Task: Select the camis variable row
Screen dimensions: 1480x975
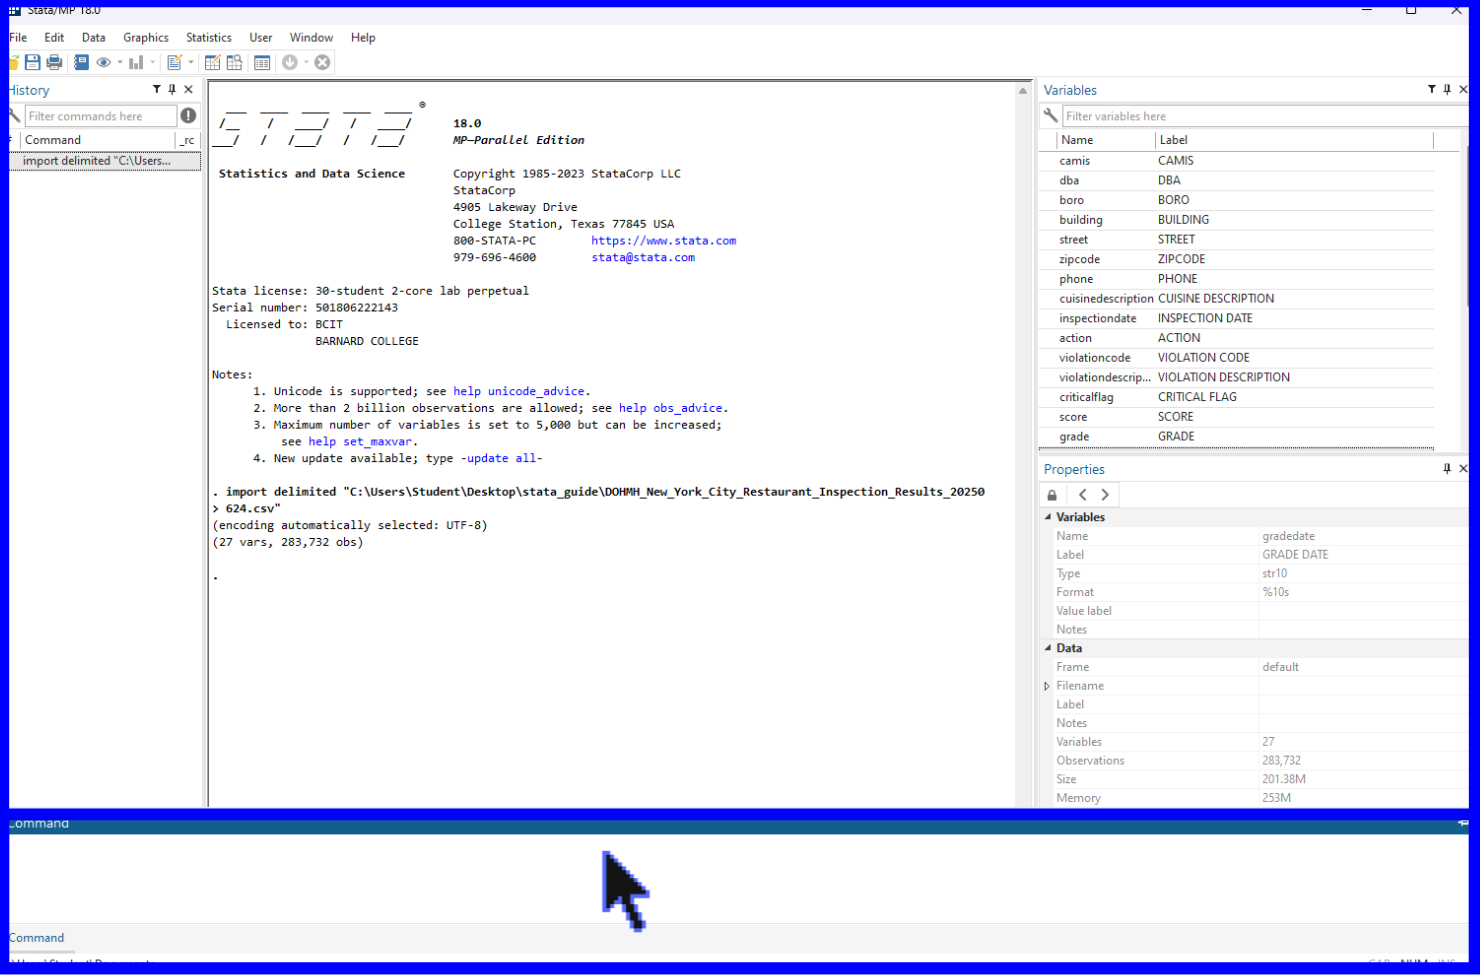Action: [1236, 161]
